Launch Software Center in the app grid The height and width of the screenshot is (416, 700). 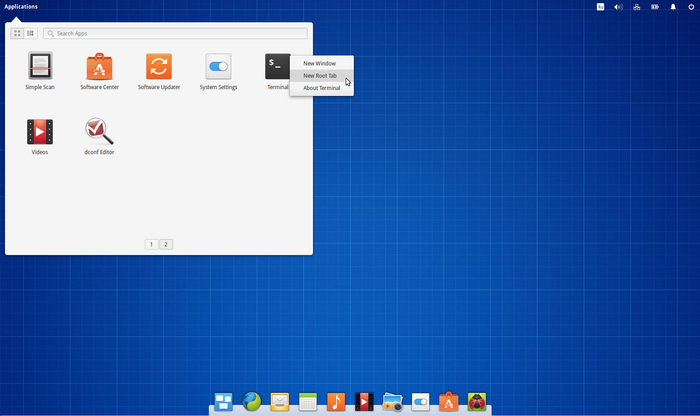[x=99, y=68]
